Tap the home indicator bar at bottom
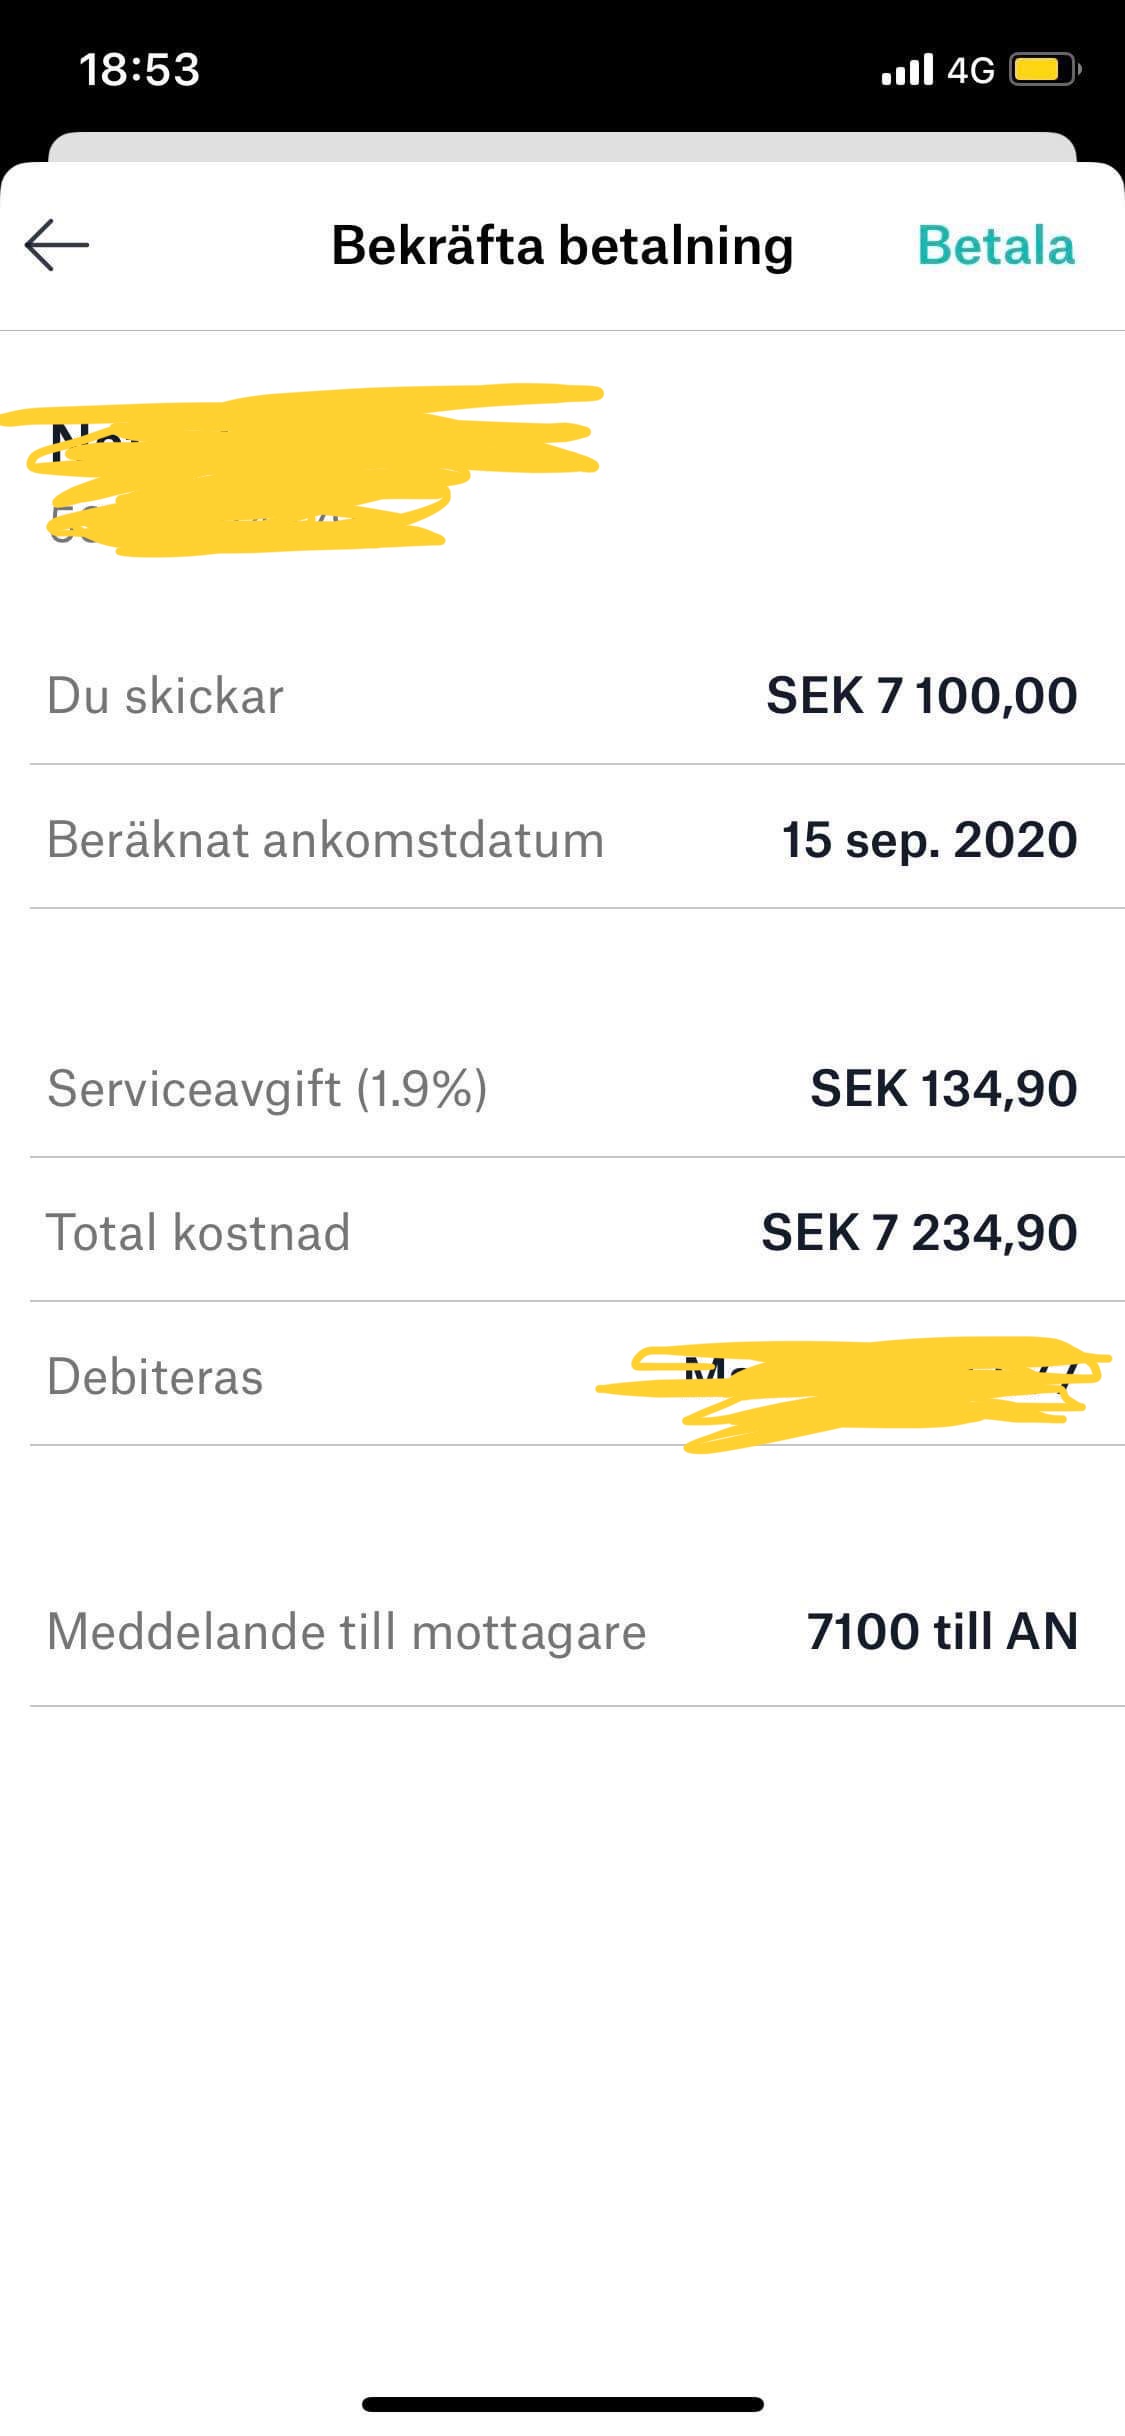 (x=562, y=2404)
